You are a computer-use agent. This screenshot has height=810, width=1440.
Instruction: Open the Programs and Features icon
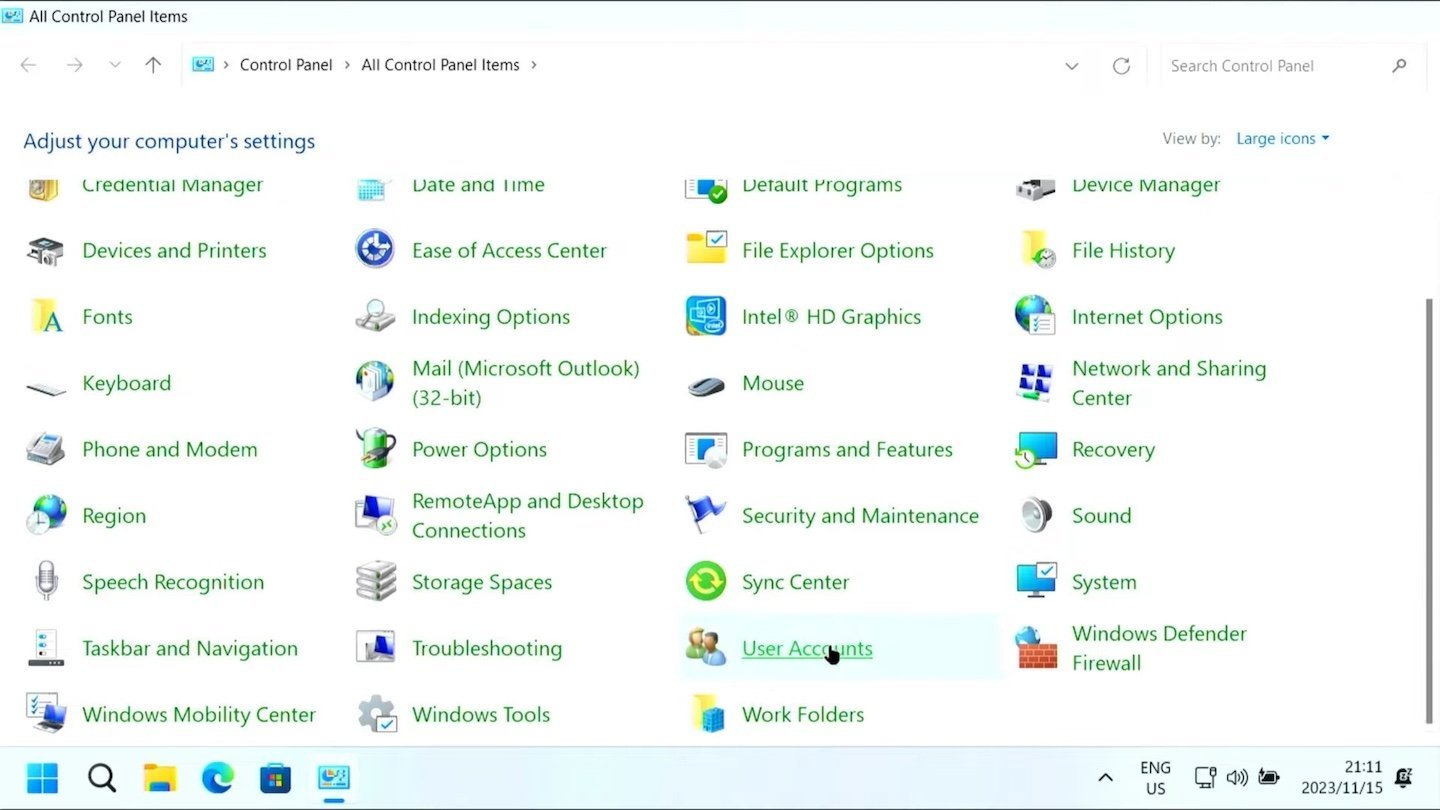706,449
